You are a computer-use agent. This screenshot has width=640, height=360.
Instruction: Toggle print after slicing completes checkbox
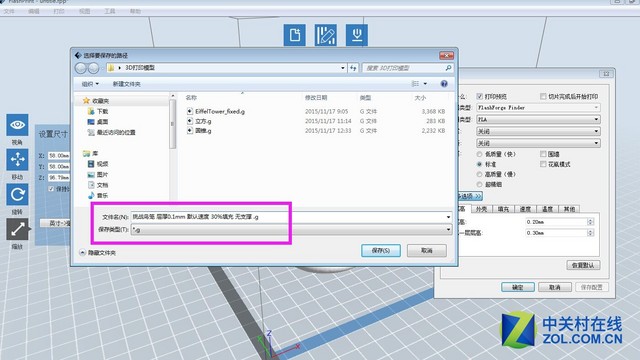pyautogui.click(x=543, y=96)
